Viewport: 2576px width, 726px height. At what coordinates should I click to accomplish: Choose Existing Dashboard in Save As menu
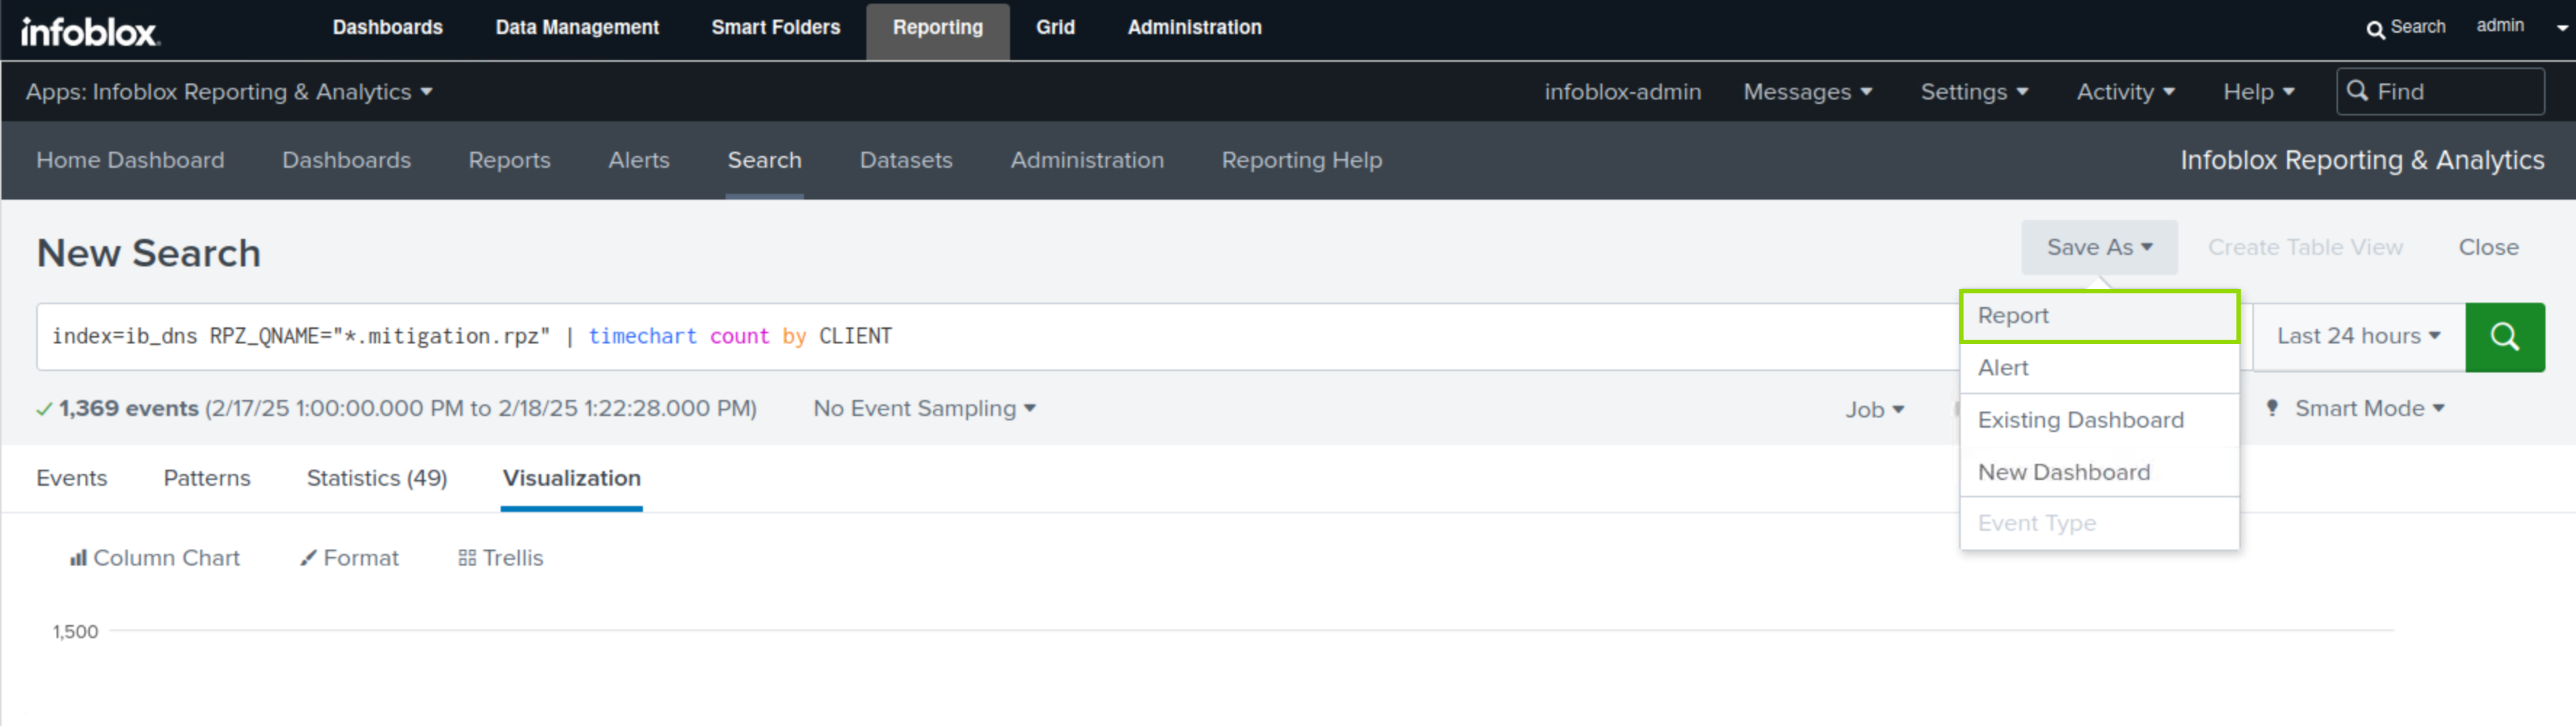(x=2080, y=420)
